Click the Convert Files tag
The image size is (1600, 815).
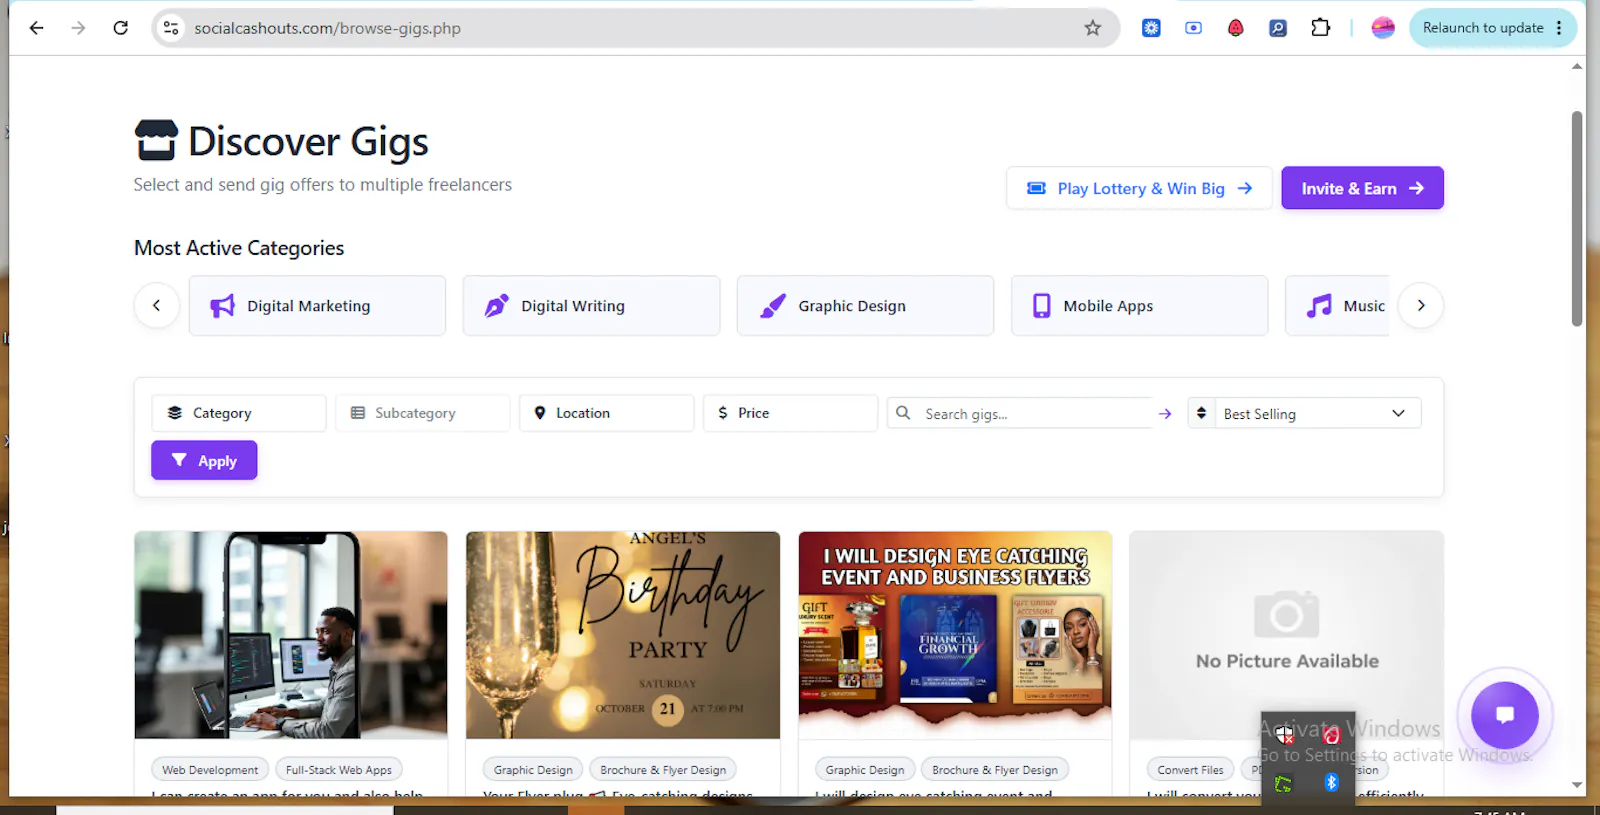tap(1190, 770)
